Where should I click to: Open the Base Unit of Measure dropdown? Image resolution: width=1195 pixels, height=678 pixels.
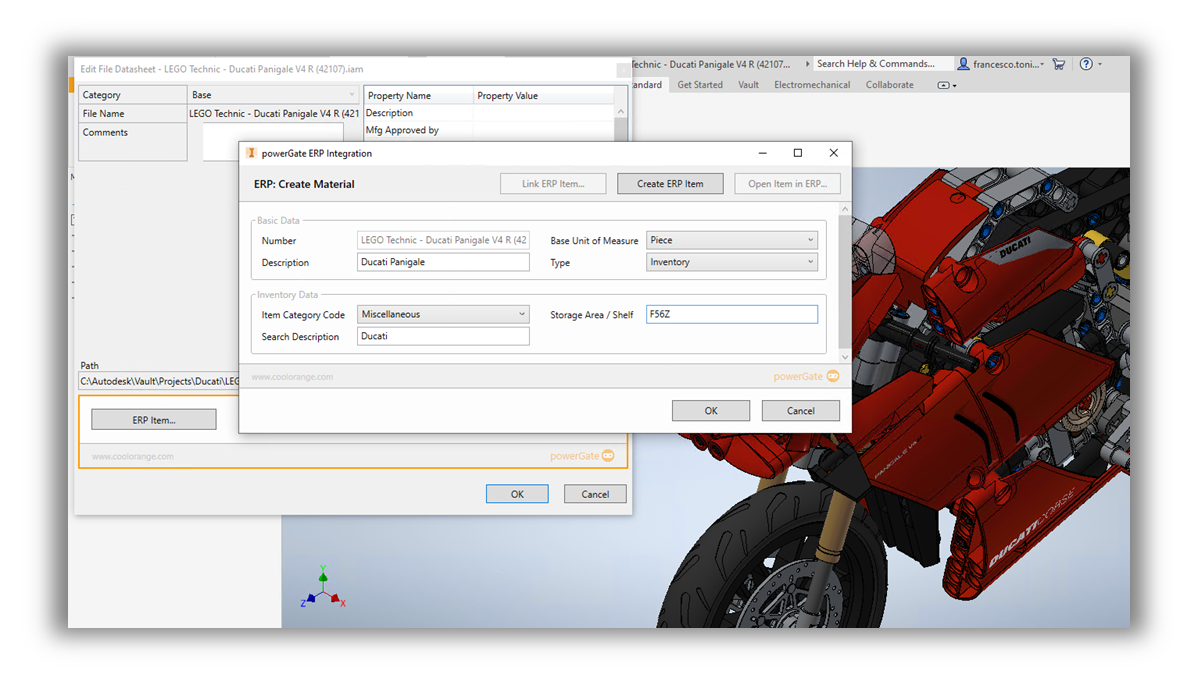(x=809, y=240)
